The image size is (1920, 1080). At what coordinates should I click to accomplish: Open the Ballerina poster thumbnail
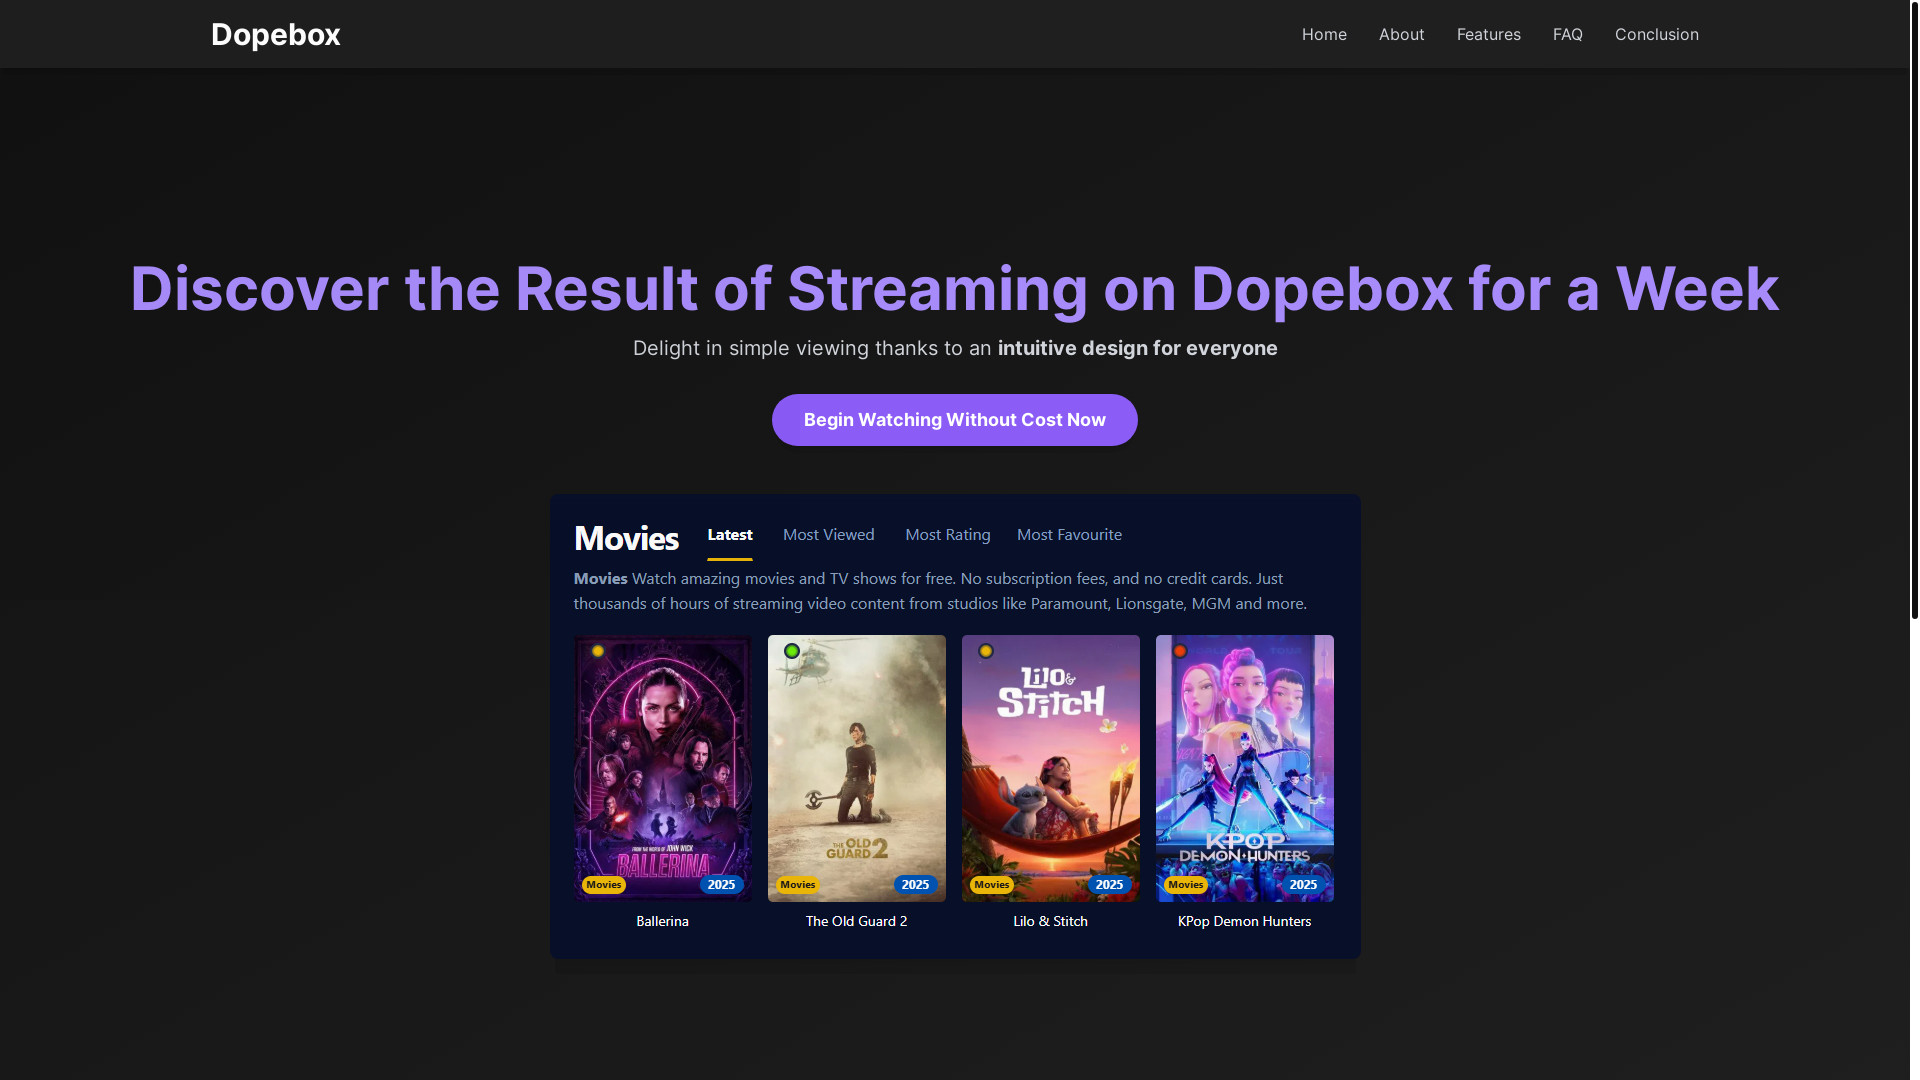click(662, 768)
